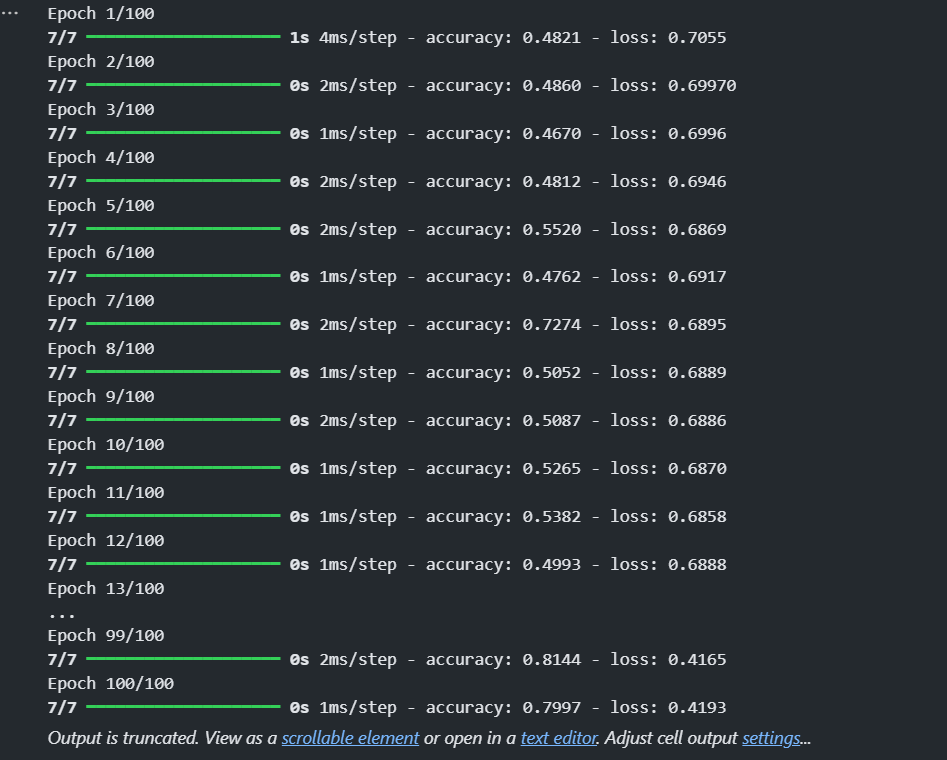The width and height of the screenshot is (947, 760).
Task: Select the Epoch 10/100 line
Action: click(x=106, y=445)
